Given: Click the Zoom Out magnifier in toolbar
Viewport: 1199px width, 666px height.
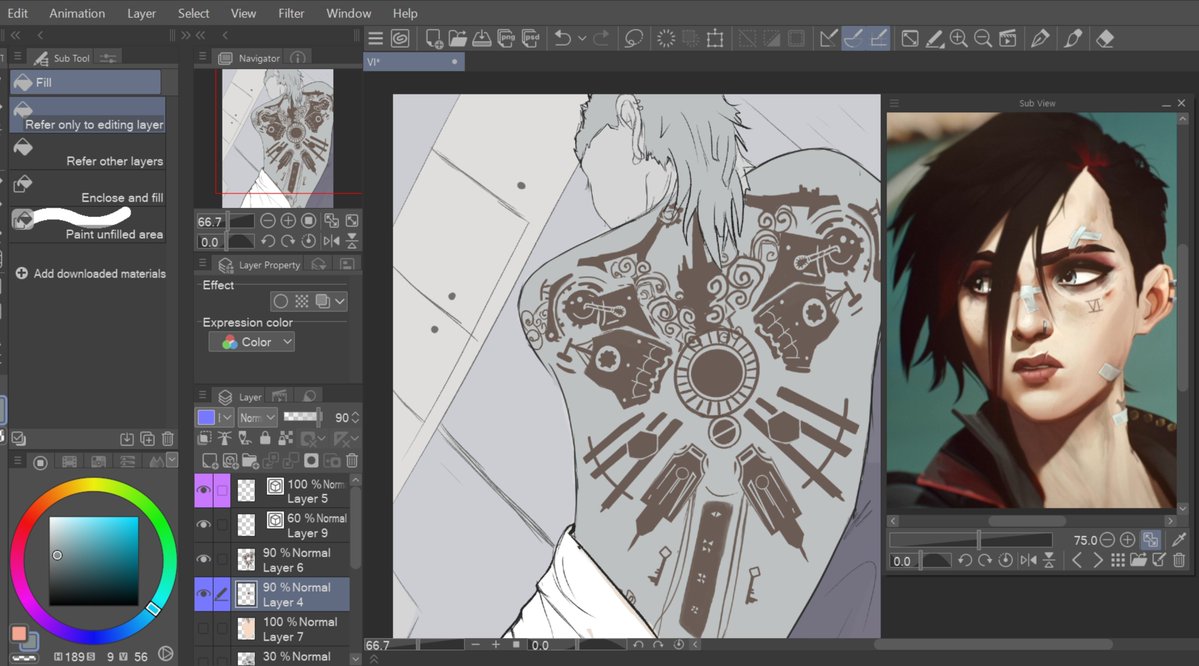Looking at the screenshot, I should tap(983, 38).
